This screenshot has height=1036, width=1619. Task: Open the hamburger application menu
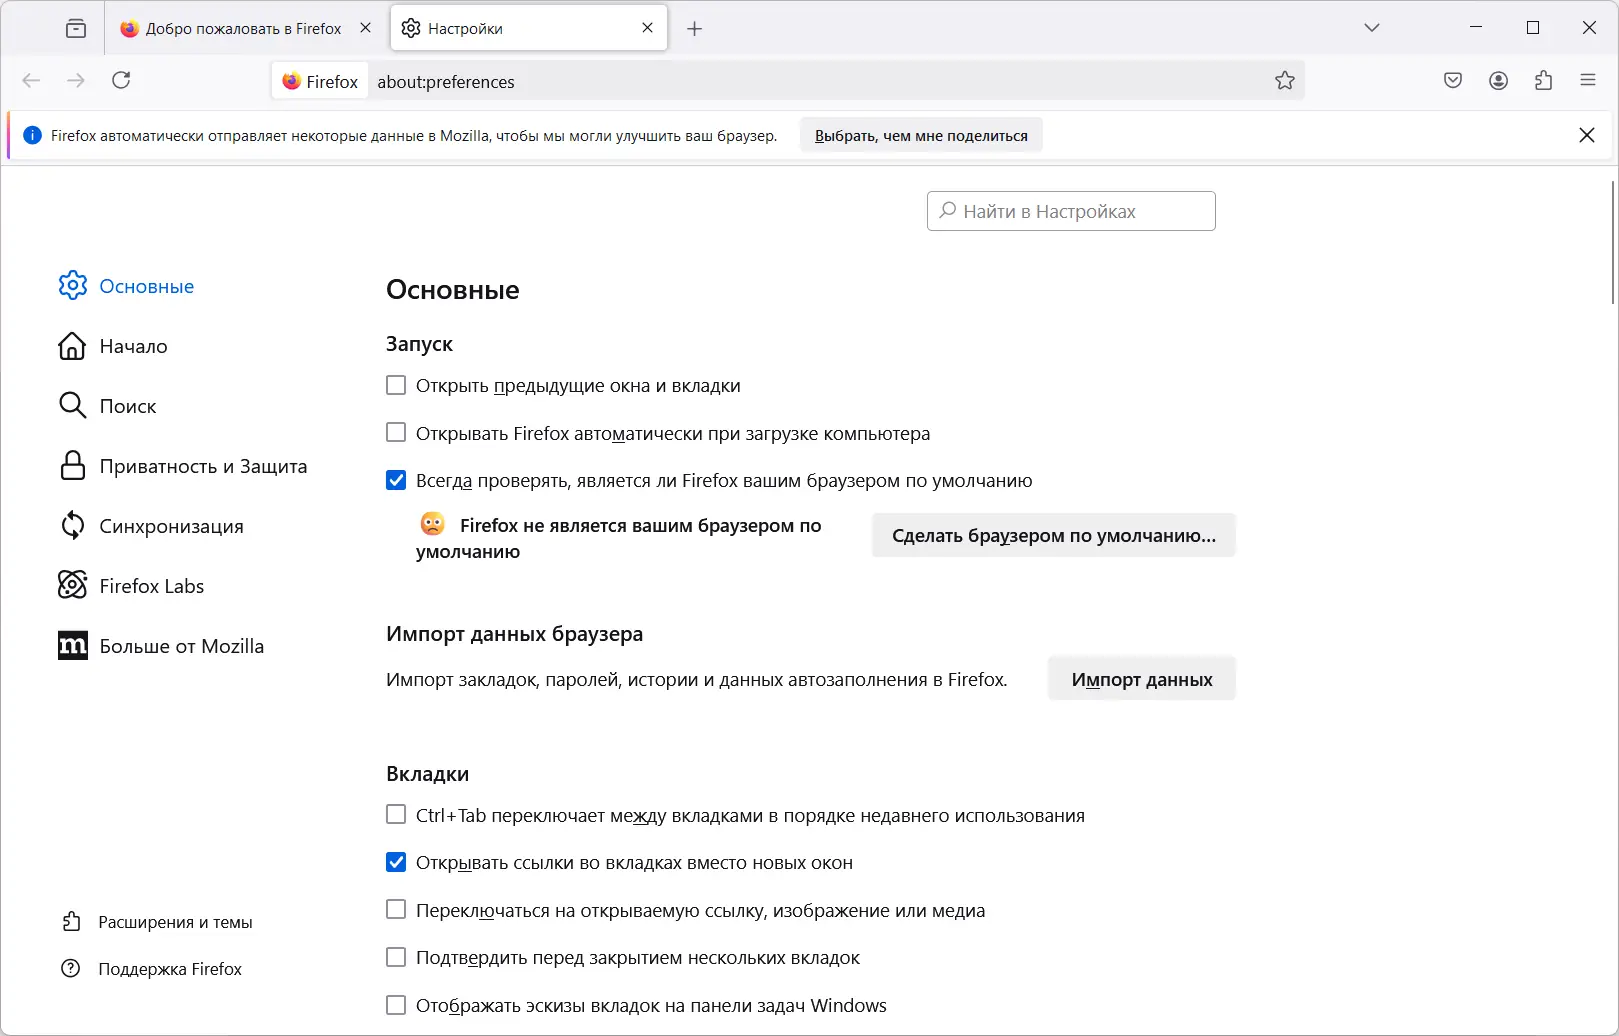(x=1588, y=81)
